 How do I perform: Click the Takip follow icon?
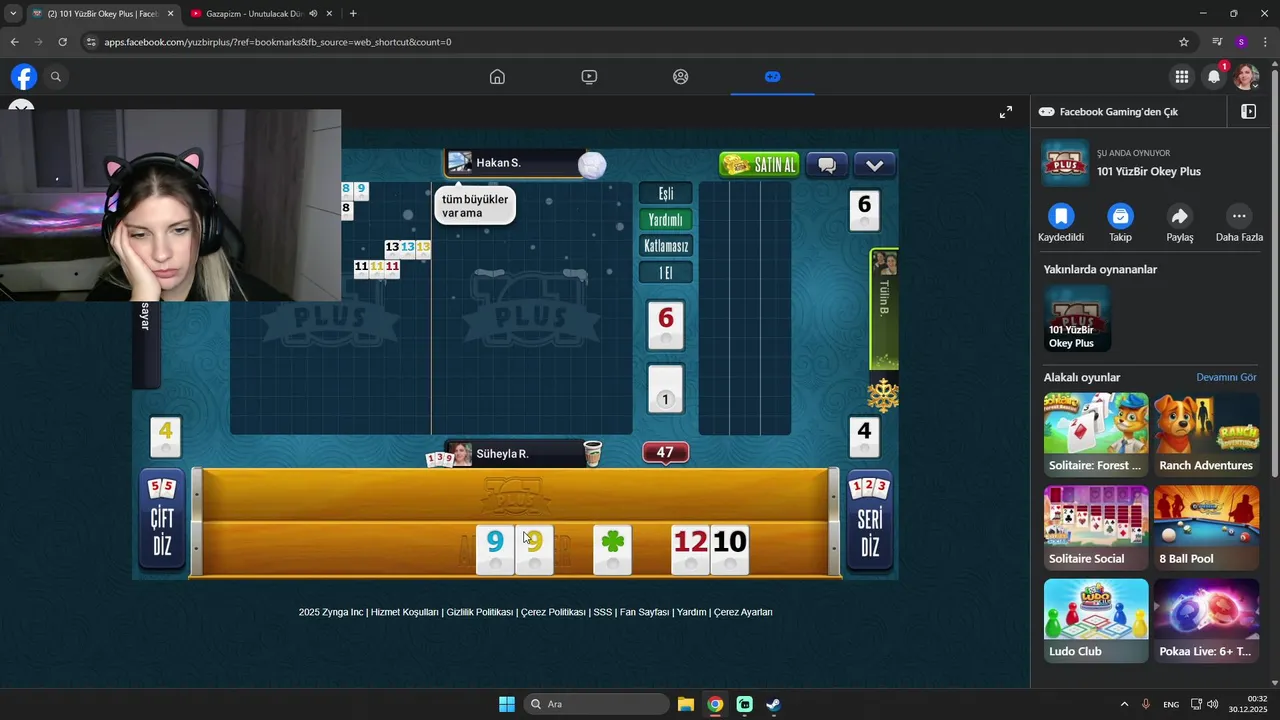[1120, 216]
